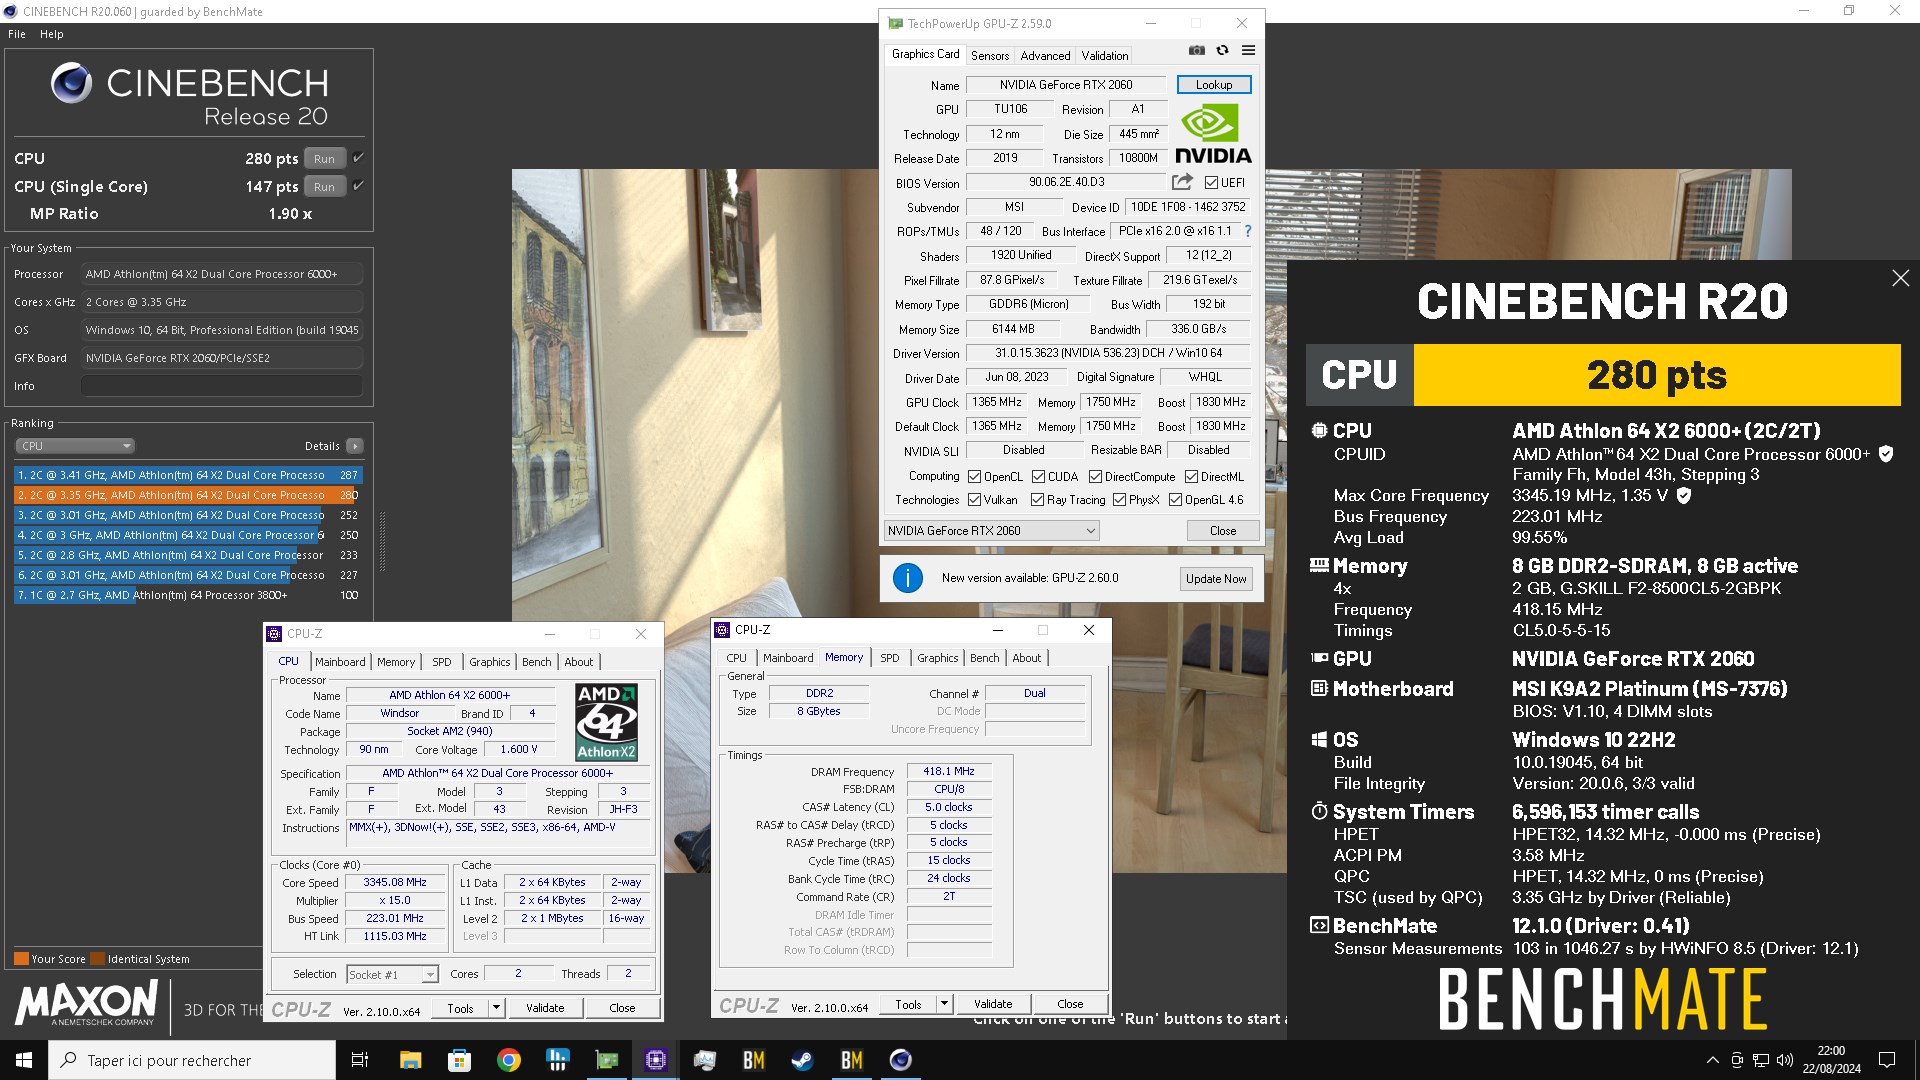The image size is (1920, 1080).
Task: Open the GPU selection dropdown in GPU-Z
Action: coord(991,531)
